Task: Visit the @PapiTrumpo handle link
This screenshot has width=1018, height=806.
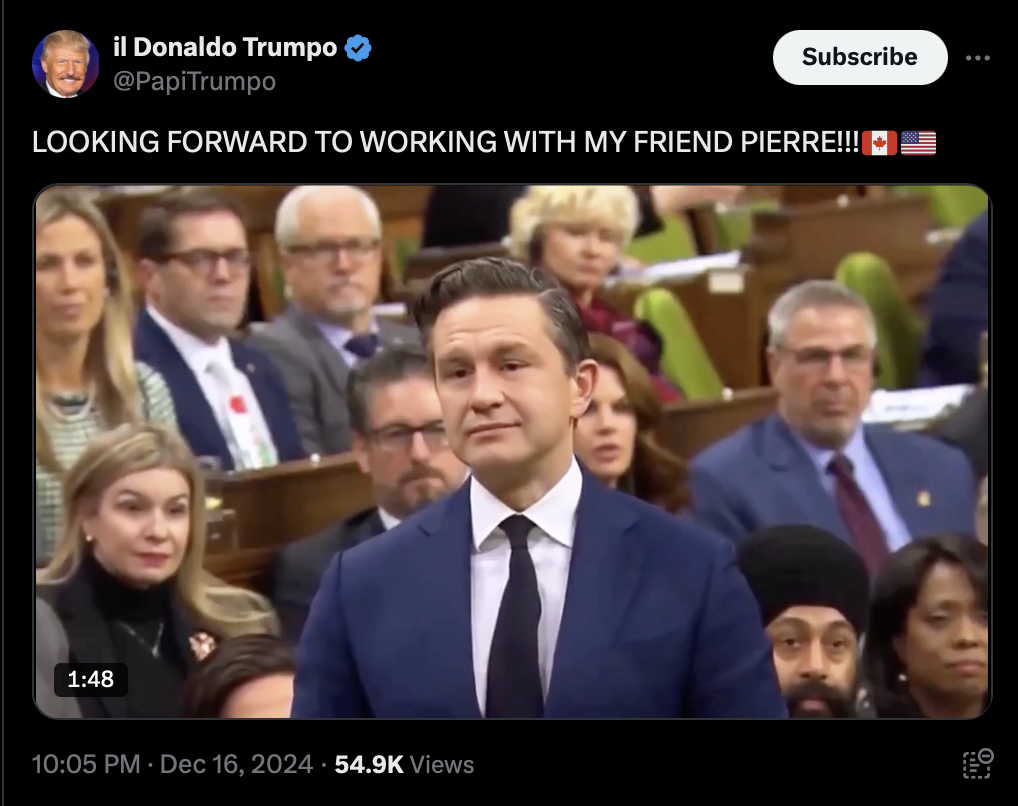Action: [194, 81]
